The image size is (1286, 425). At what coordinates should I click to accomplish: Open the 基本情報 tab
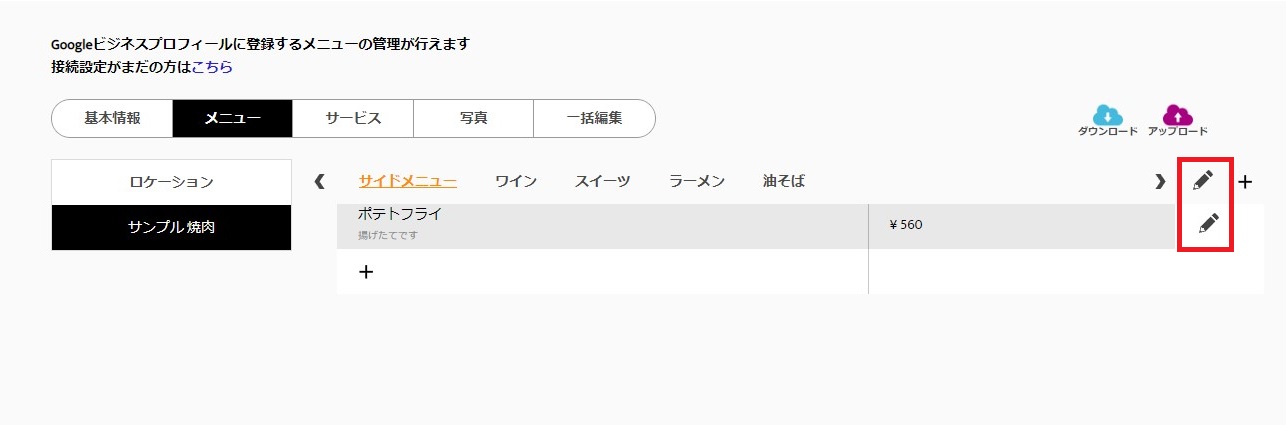pyautogui.click(x=112, y=118)
